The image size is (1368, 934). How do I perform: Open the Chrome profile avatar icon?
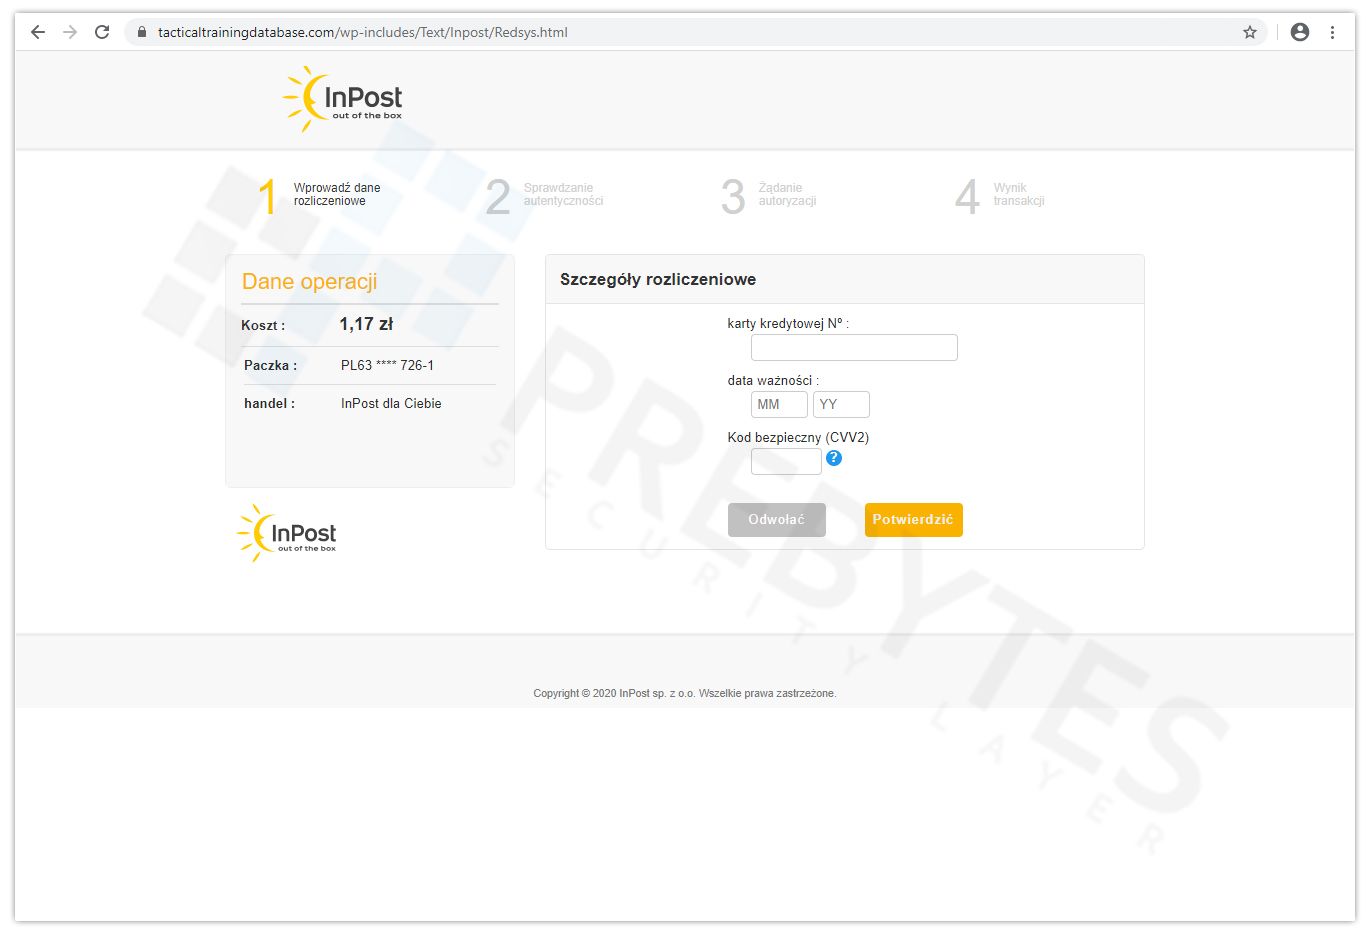click(x=1300, y=32)
